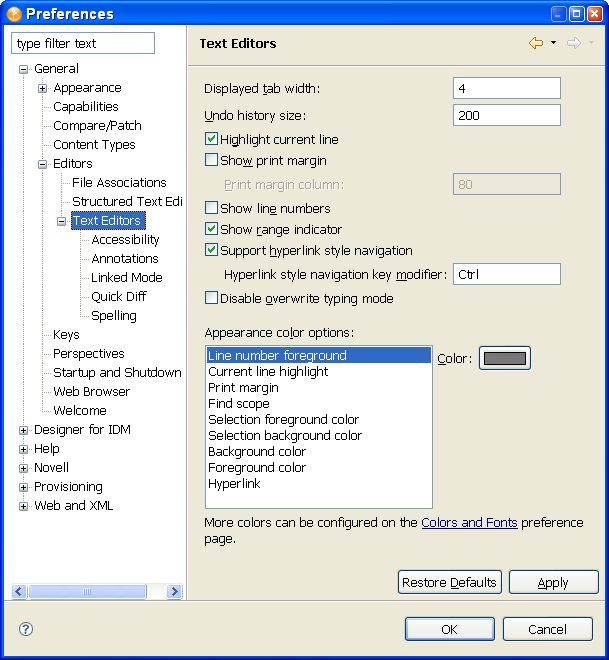Viewport: 609px width, 660px height.
Task: Expand the Appearance tree node
Action: 43,88
